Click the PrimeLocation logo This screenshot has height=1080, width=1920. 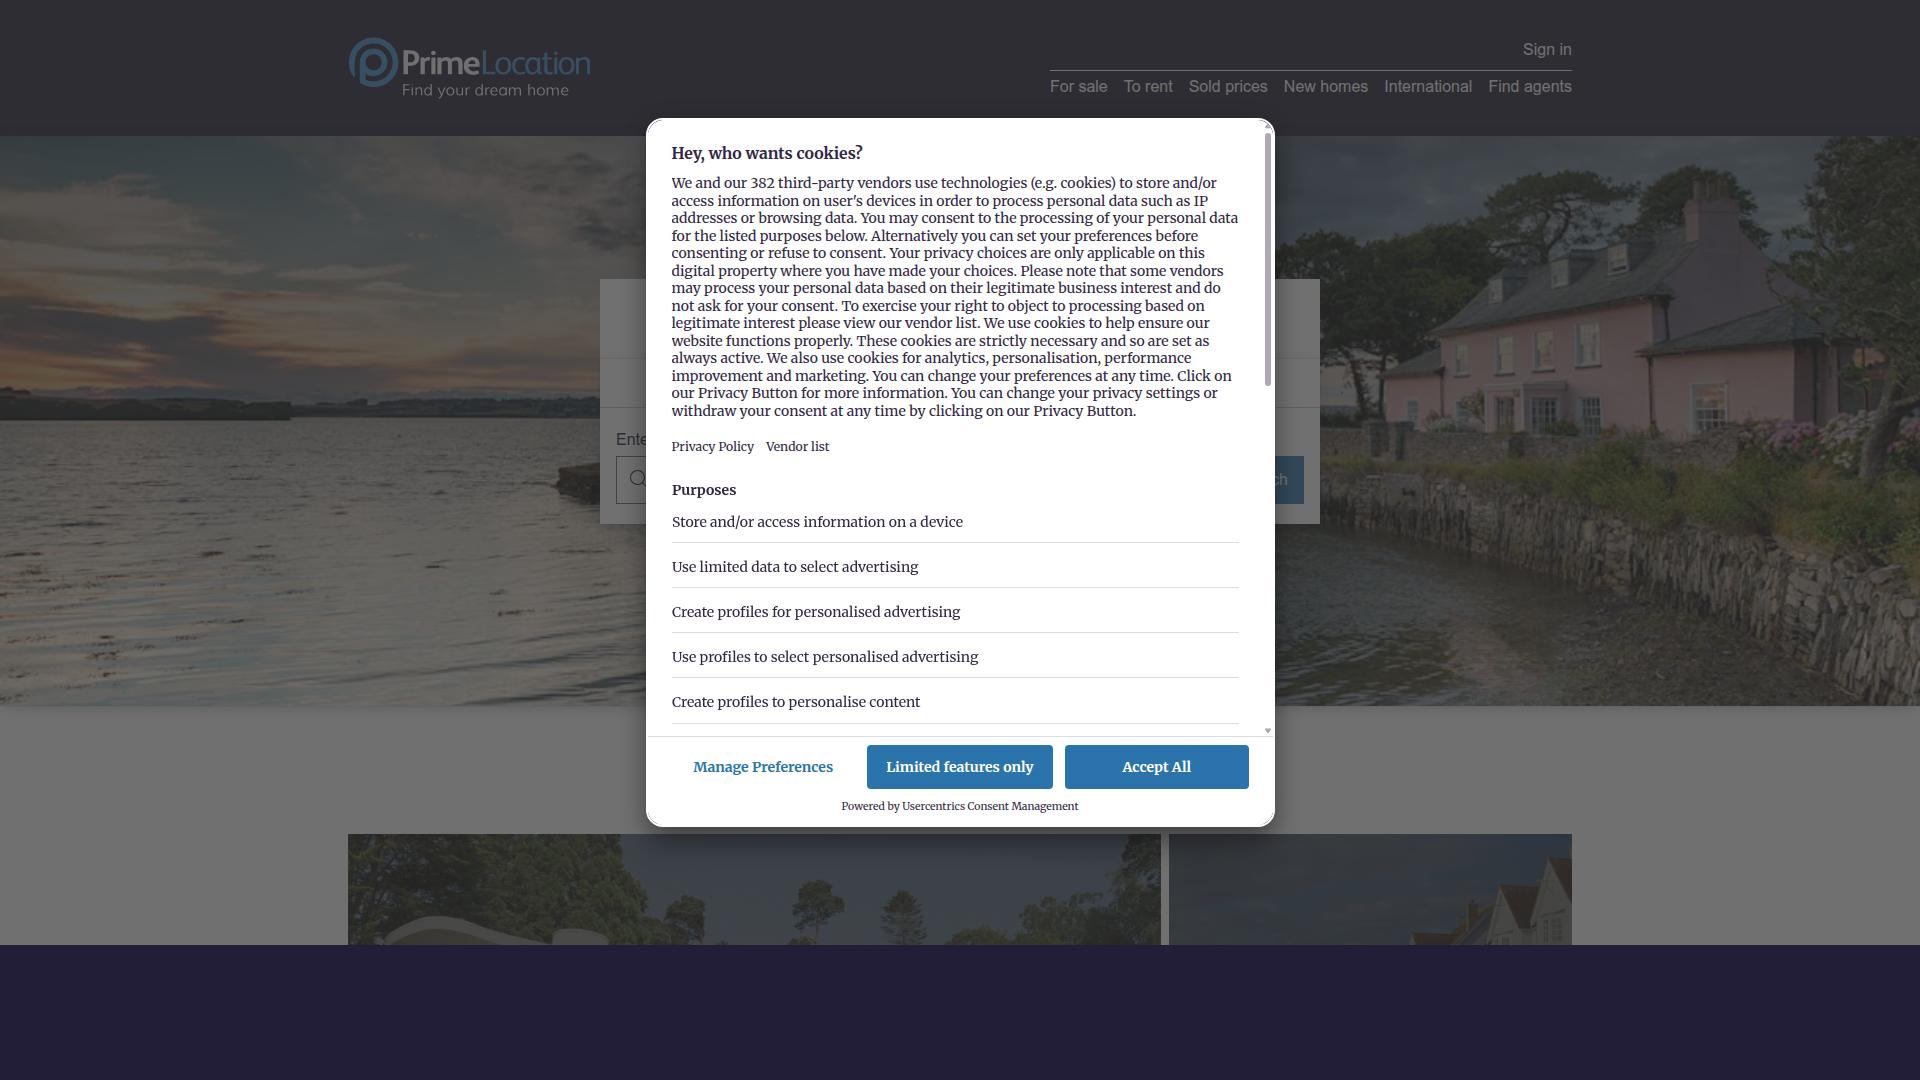pyautogui.click(x=469, y=68)
